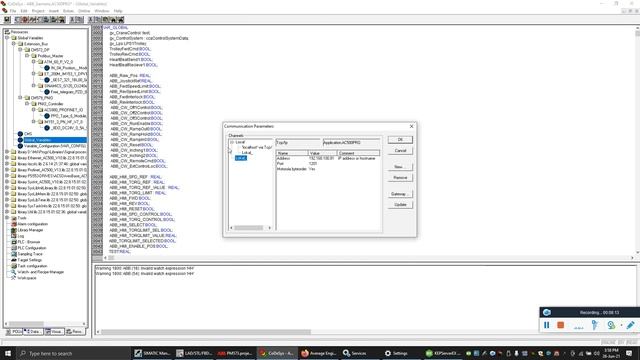The image size is (640, 360).
Task: Click the Motorola byteorder row
Action: click(x=328, y=169)
